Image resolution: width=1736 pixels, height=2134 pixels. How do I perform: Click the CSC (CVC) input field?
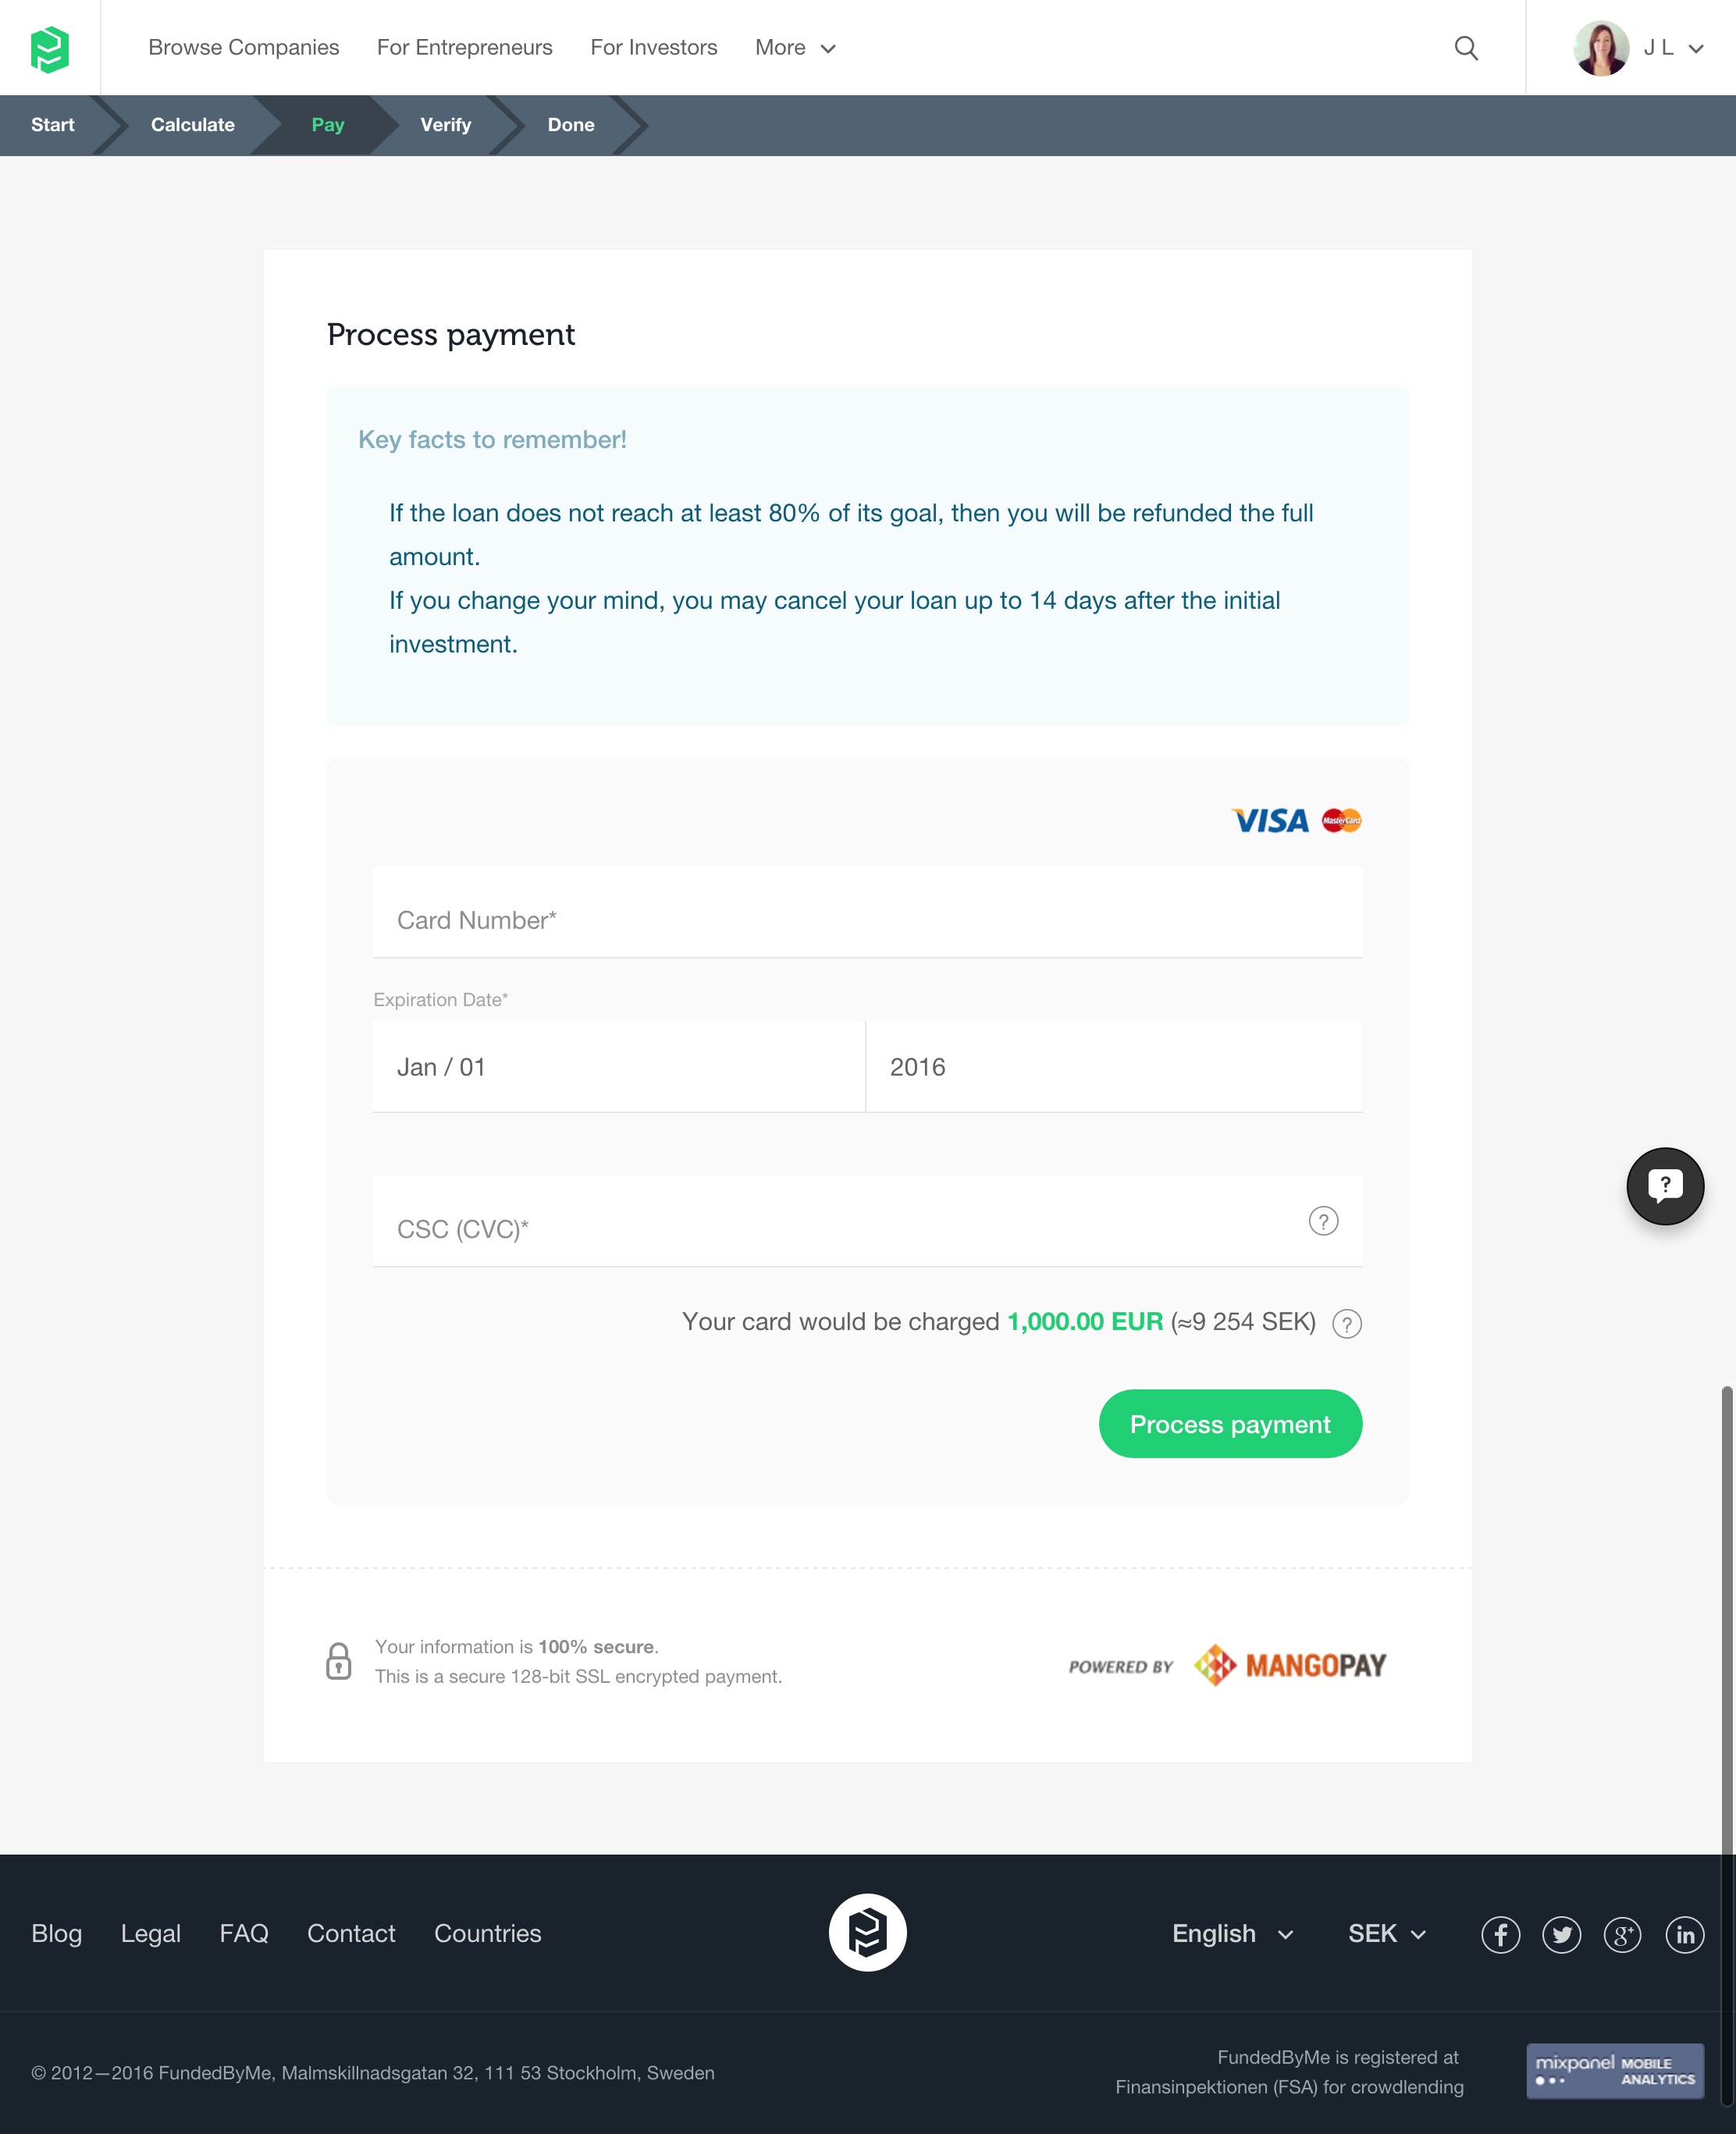click(x=840, y=1229)
